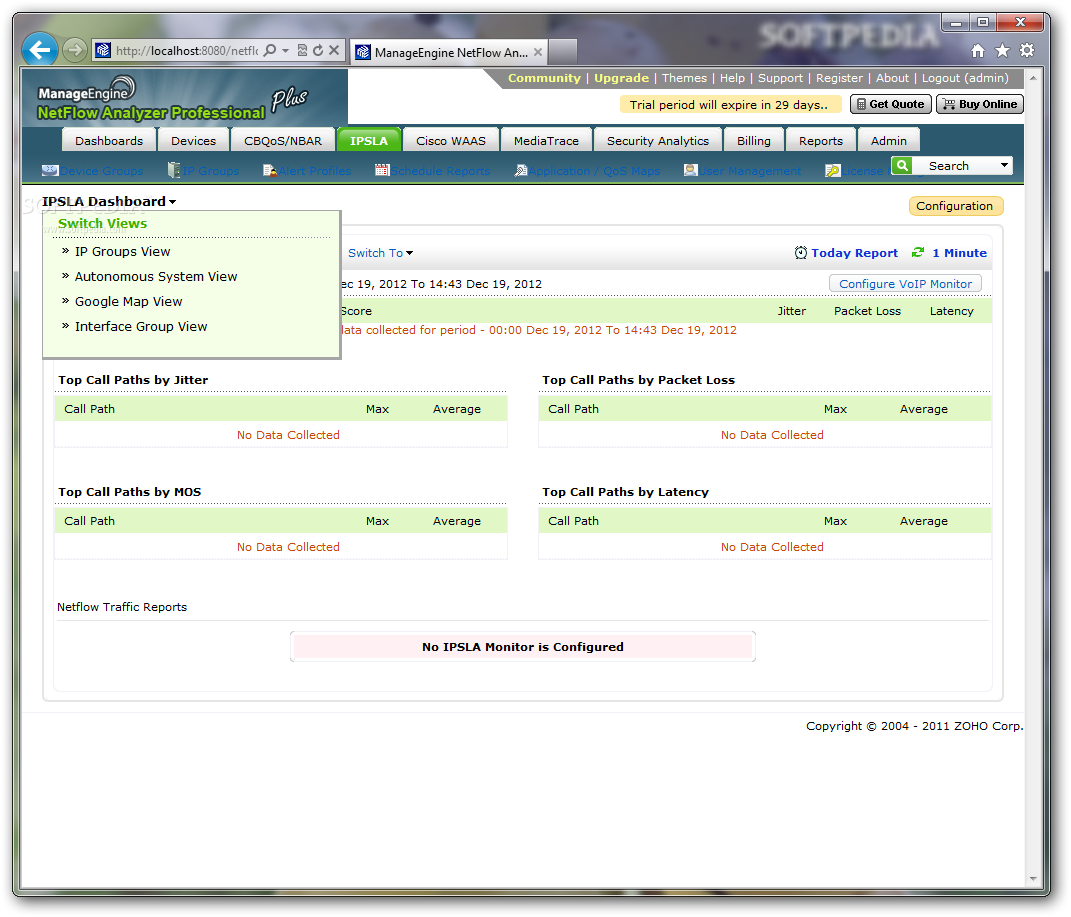
Task: Click the Netflow Traffic Reports text
Action: (x=122, y=607)
